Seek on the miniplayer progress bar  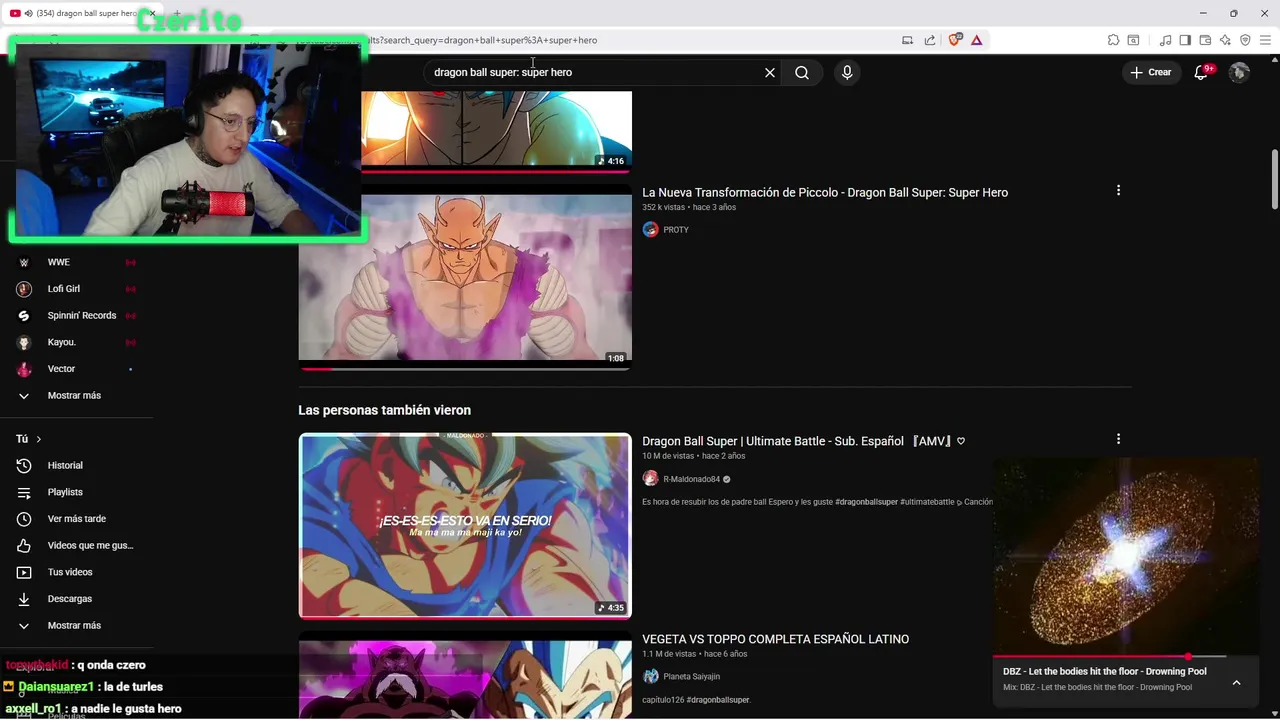pyautogui.click(x=1125, y=657)
